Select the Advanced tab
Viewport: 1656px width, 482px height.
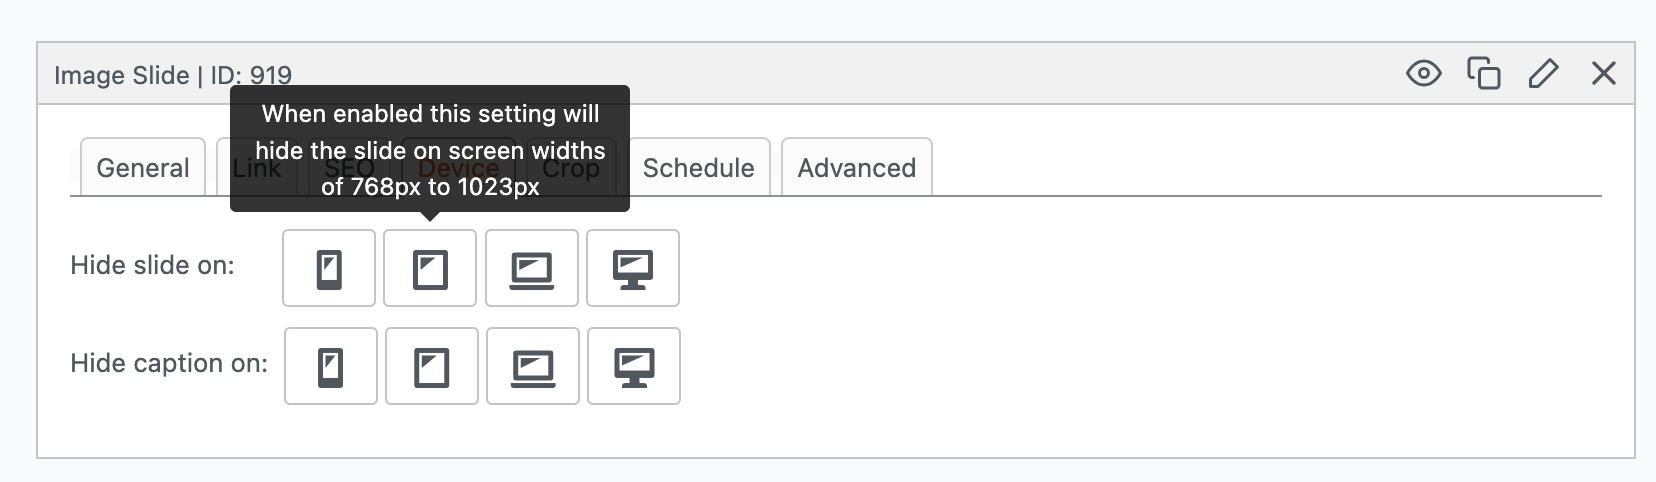pos(856,168)
